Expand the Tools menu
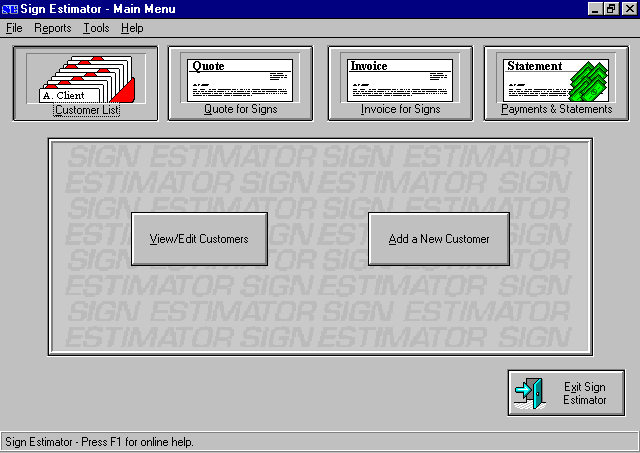 pos(96,28)
